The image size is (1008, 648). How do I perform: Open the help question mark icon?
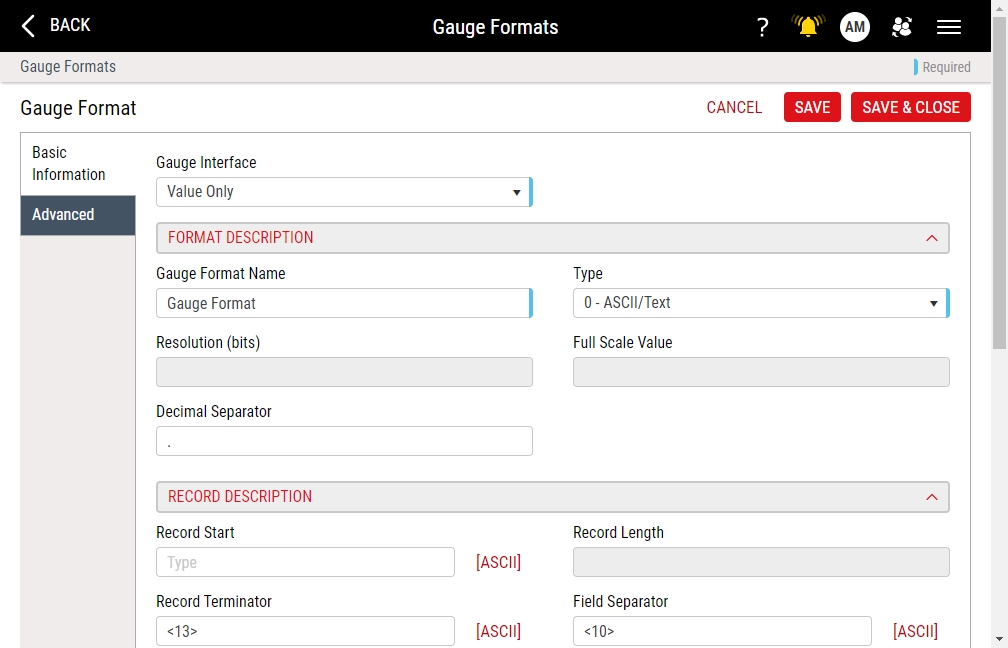762,27
